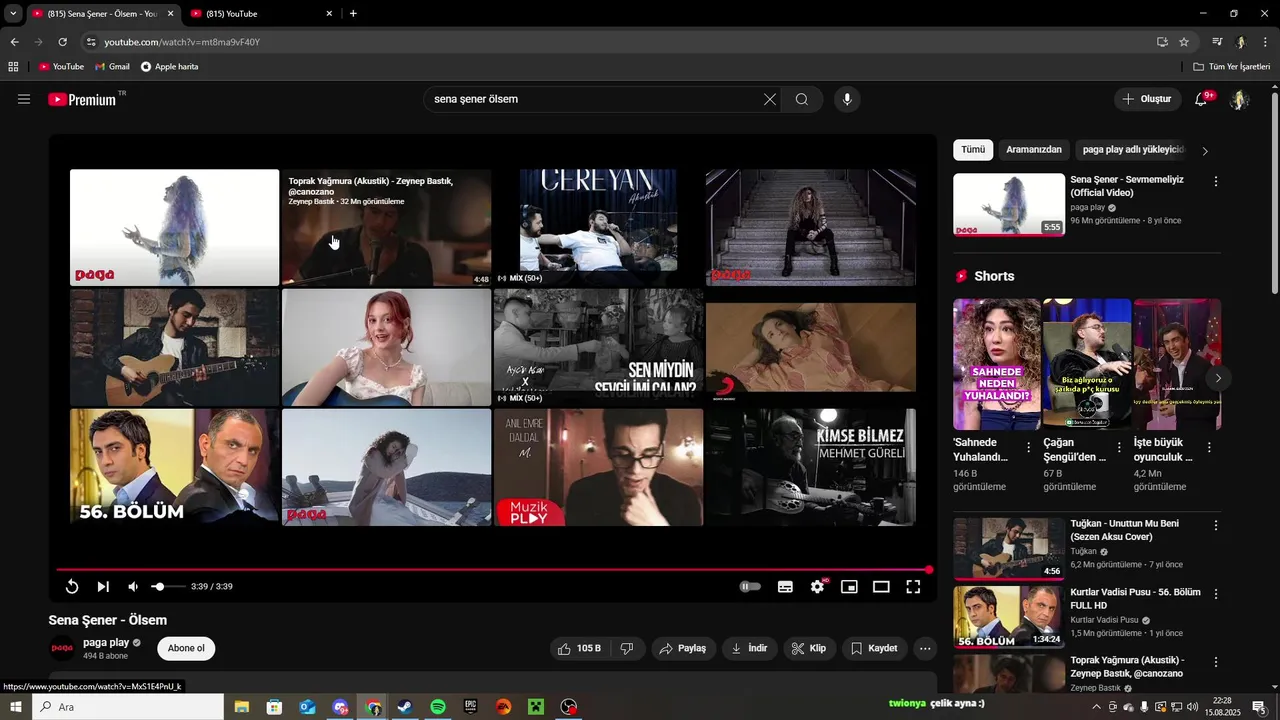
Task: Open the options menu for the Çağan Şengül'den short
Action: click(1119, 448)
